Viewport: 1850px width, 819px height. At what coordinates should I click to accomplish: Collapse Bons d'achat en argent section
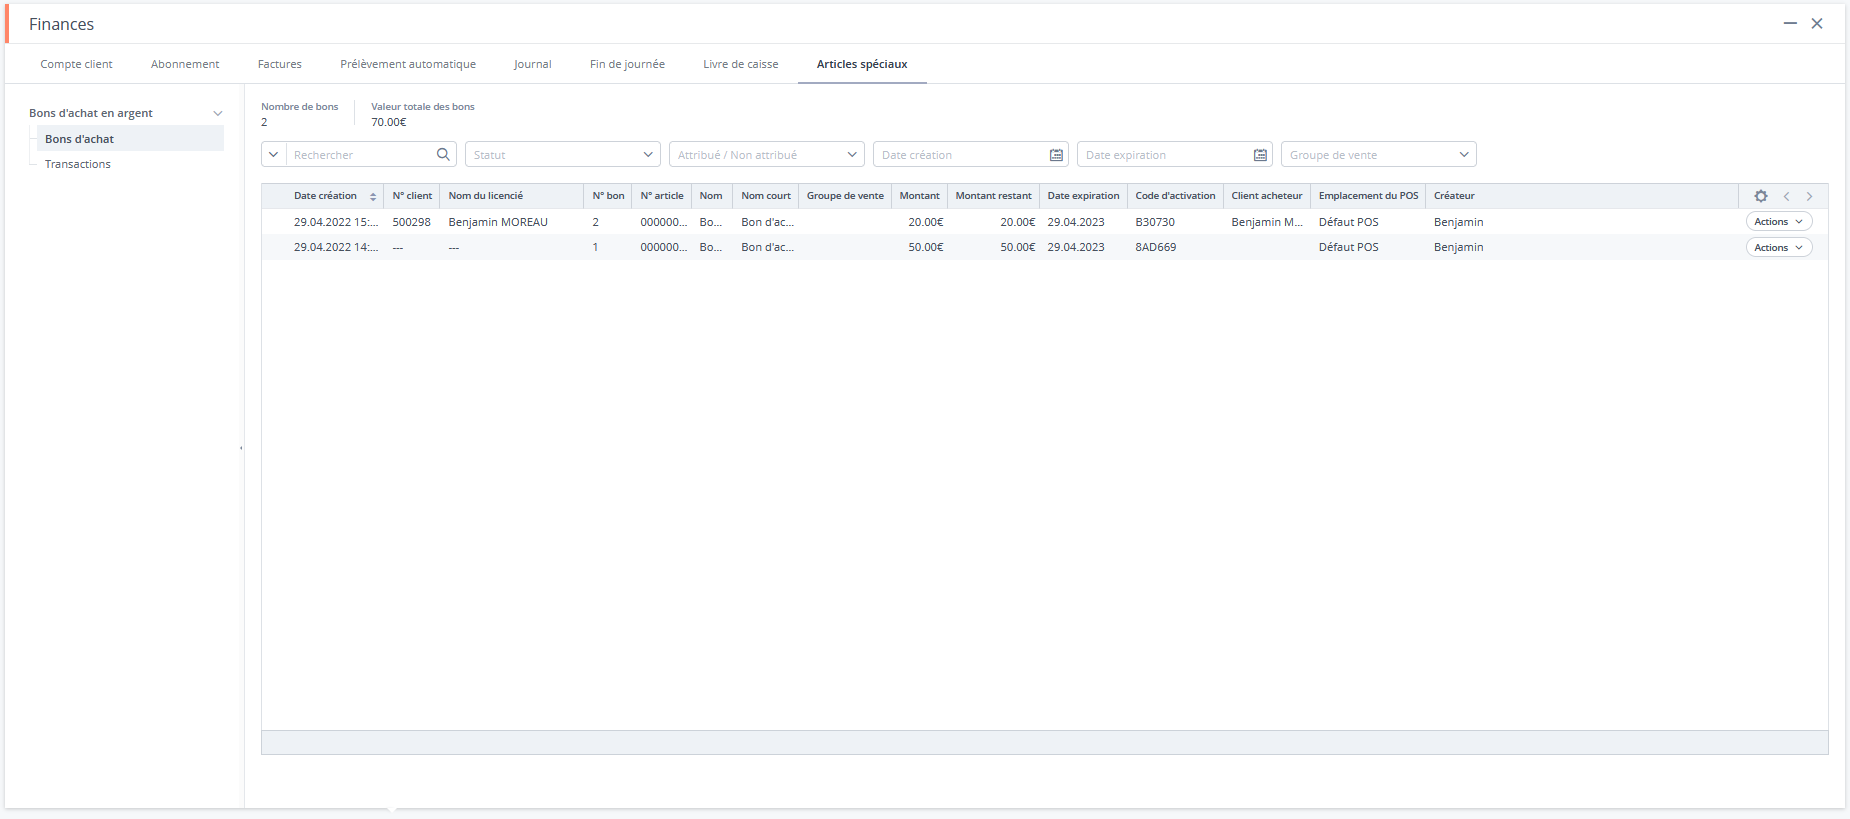pos(217,113)
